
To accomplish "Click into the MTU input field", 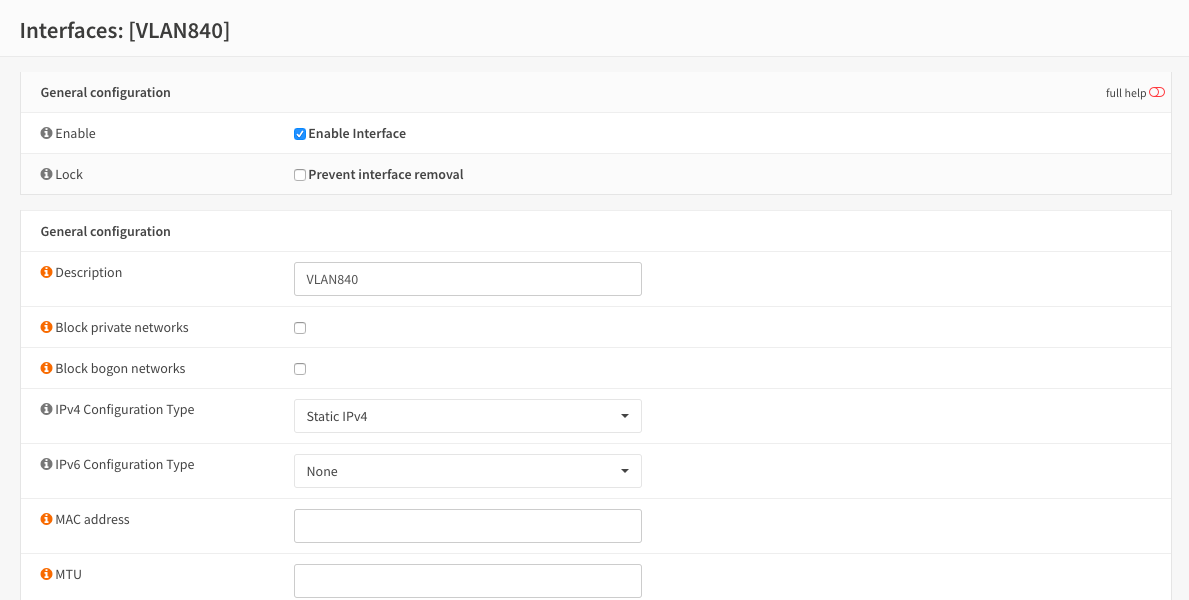I will coord(467,581).
